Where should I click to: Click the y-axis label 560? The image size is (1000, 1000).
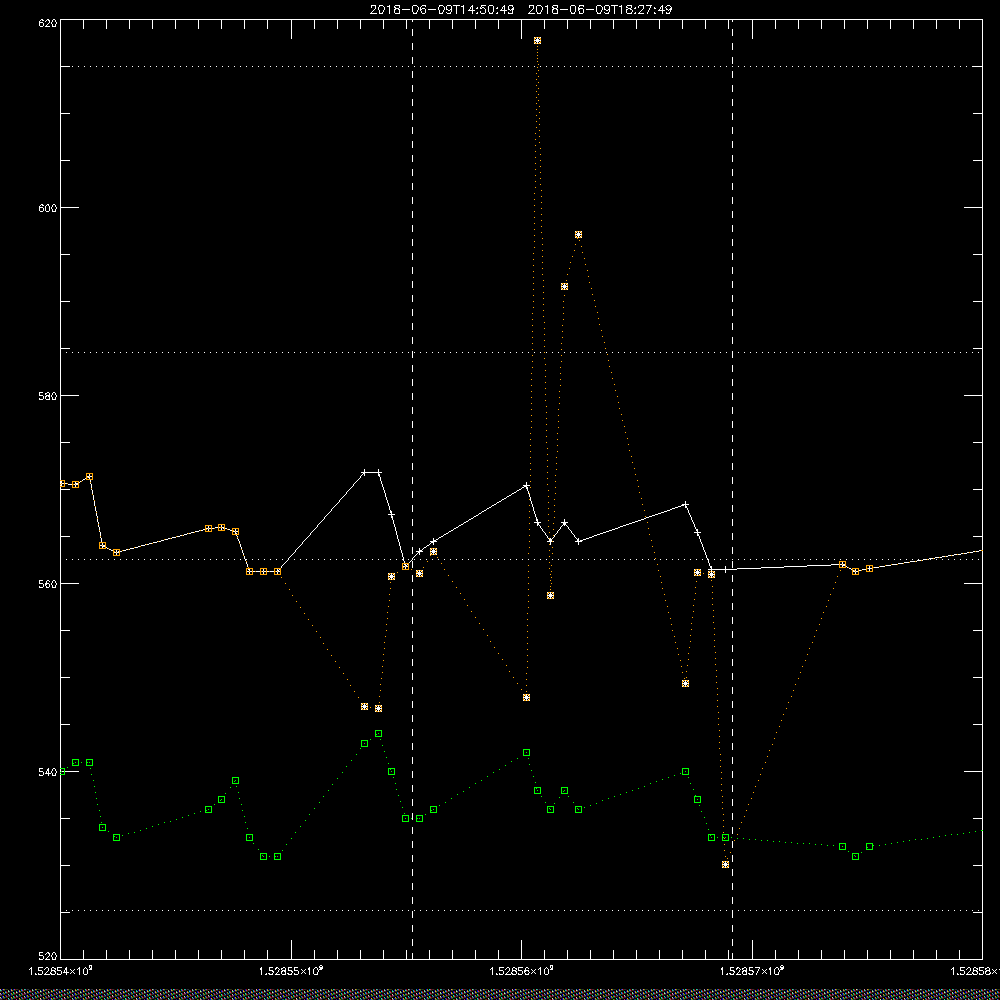click(x=48, y=584)
